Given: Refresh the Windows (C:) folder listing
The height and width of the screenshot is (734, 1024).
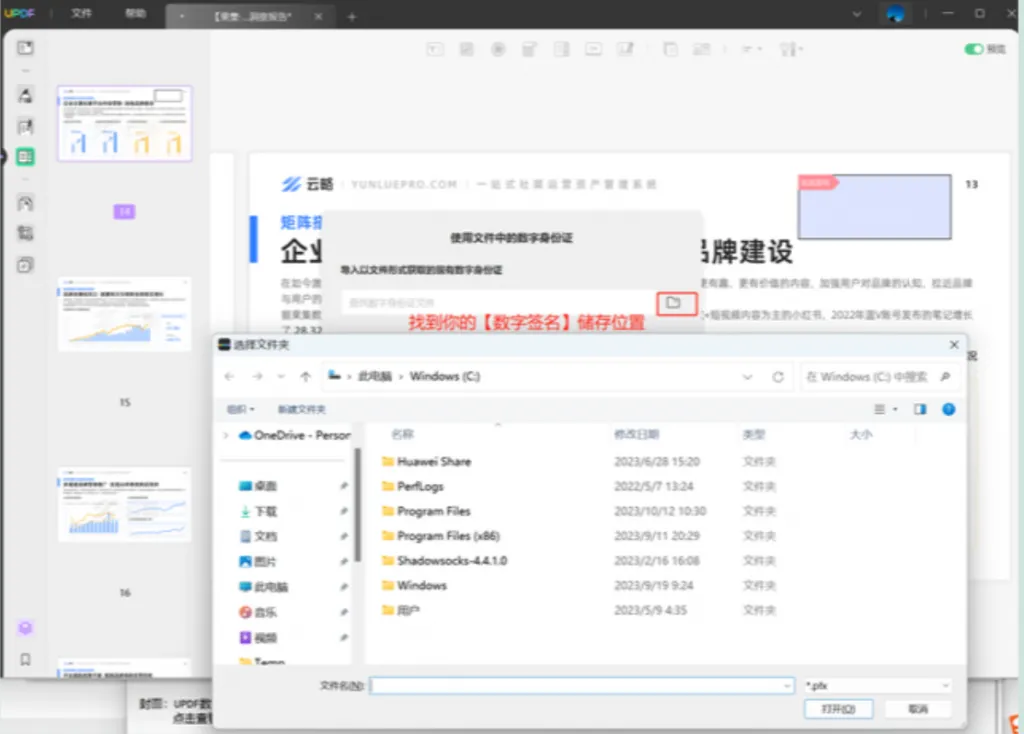Looking at the screenshot, I should click(x=778, y=377).
